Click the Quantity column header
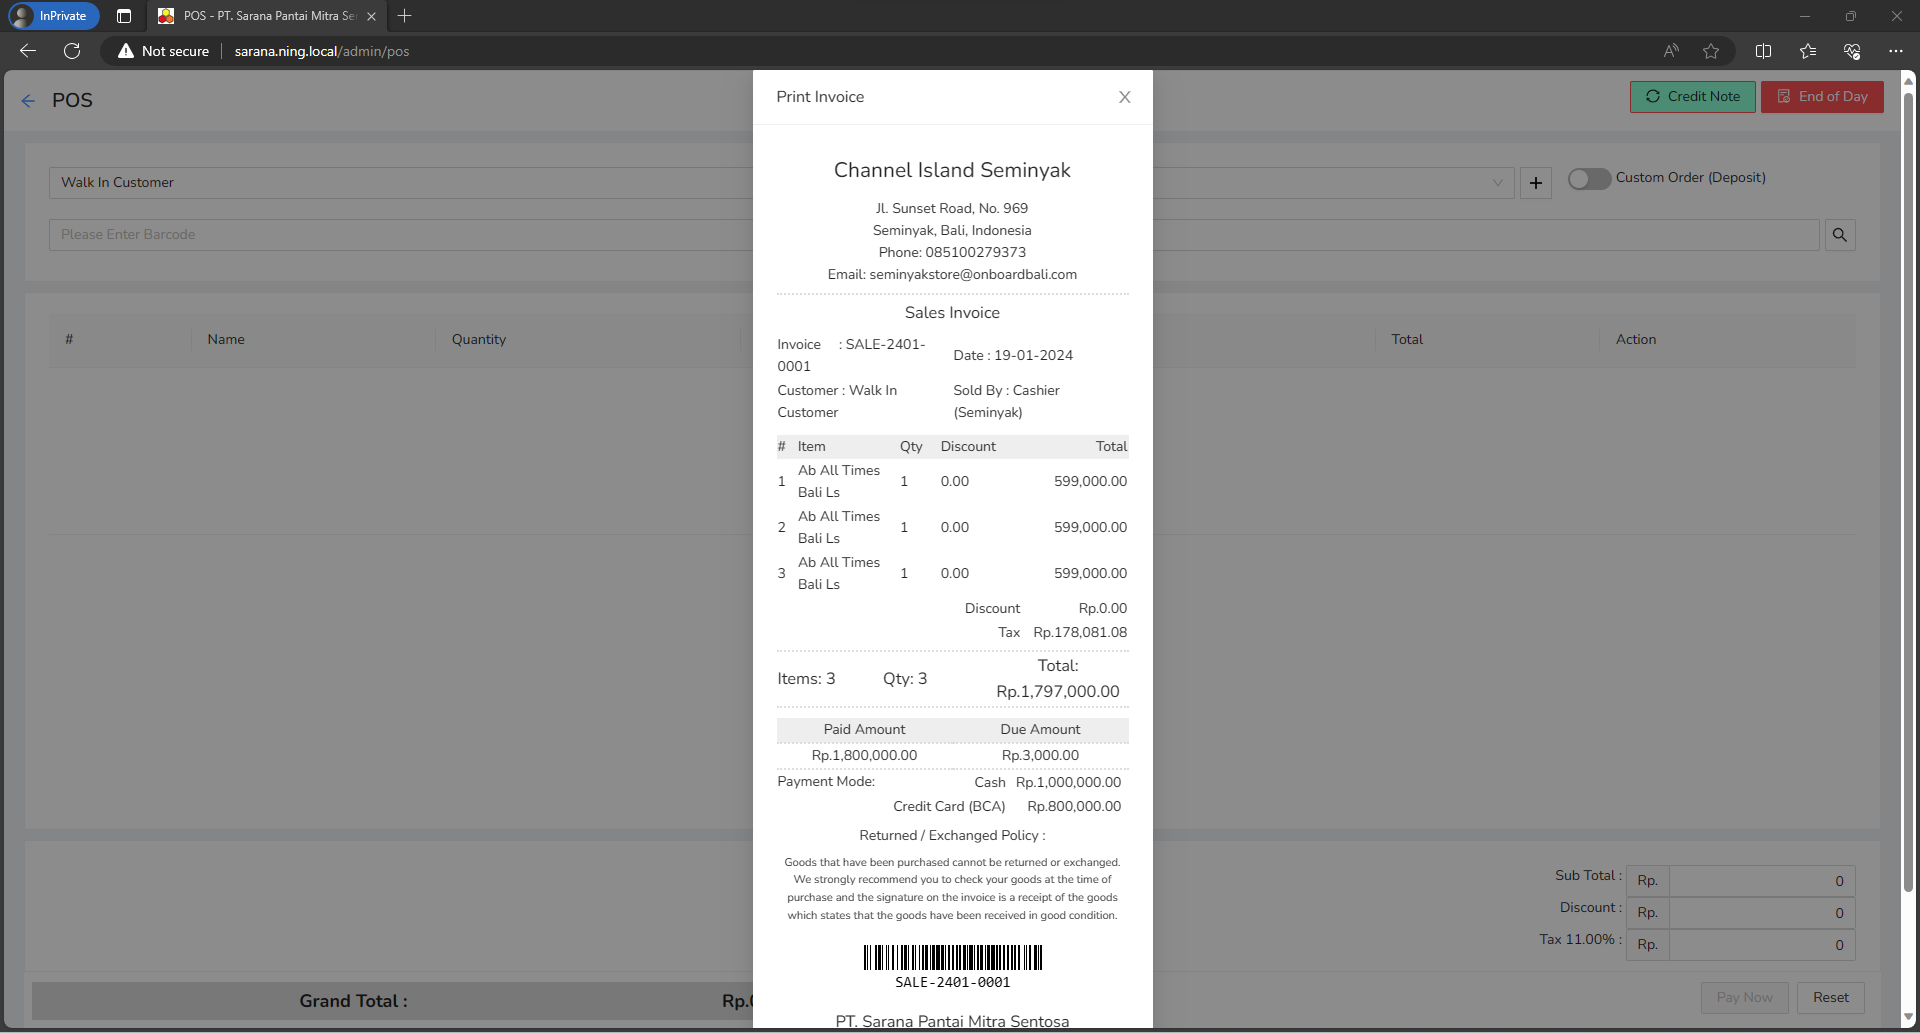Screen dimensions: 1920x1033 [x=479, y=340]
